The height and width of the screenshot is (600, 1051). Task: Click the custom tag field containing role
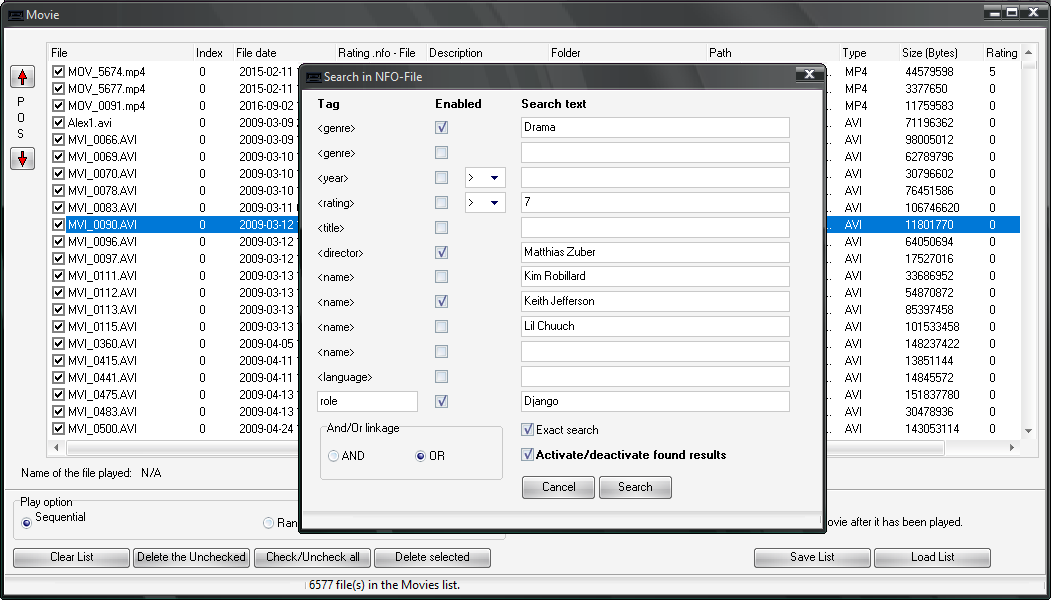[367, 402]
